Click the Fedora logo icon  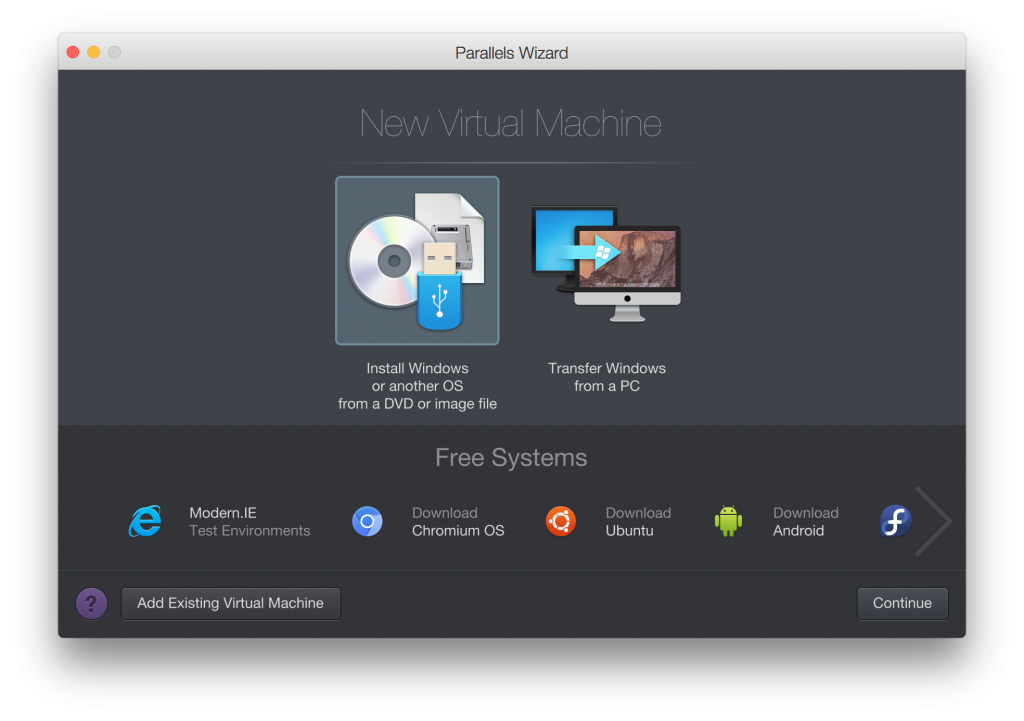coord(895,521)
